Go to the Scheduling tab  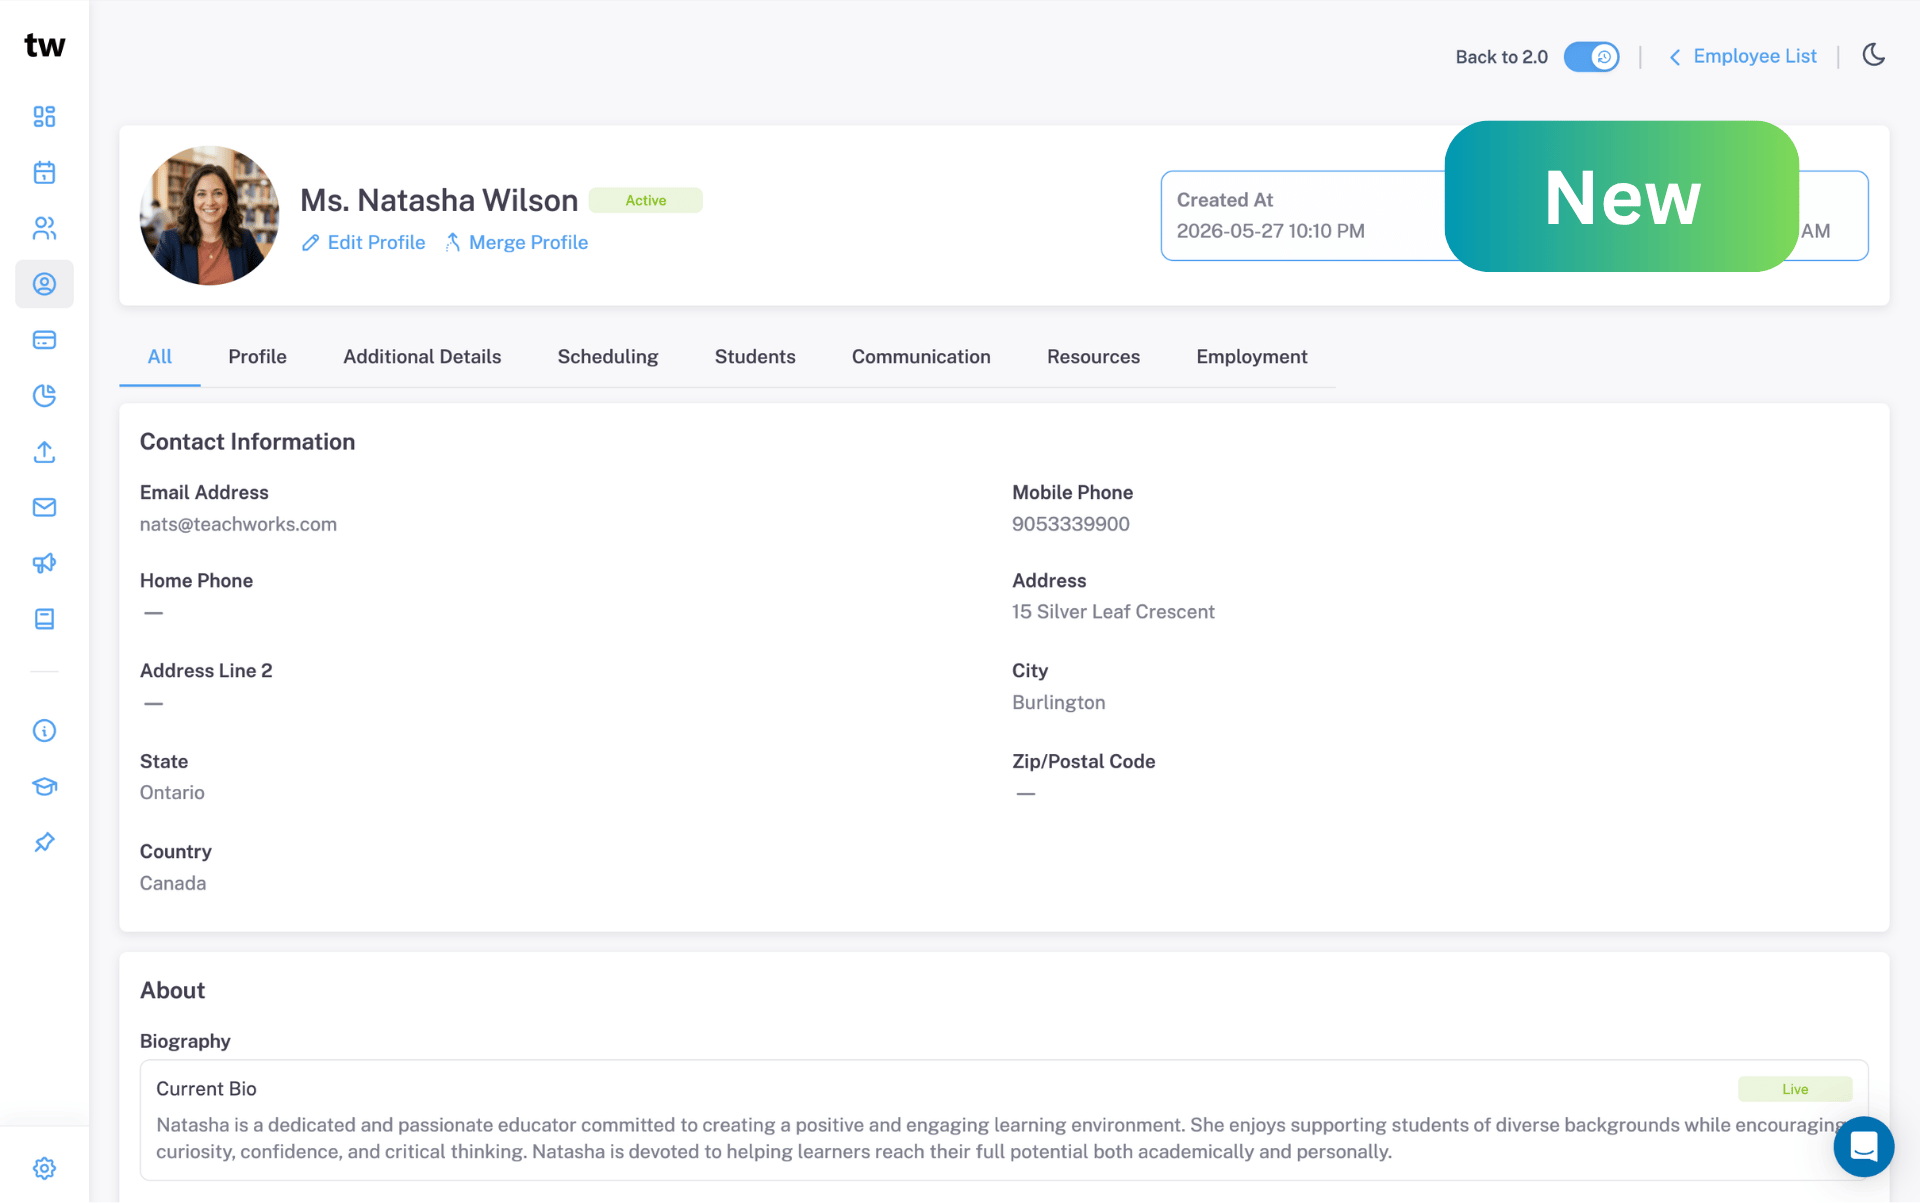coord(608,357)
